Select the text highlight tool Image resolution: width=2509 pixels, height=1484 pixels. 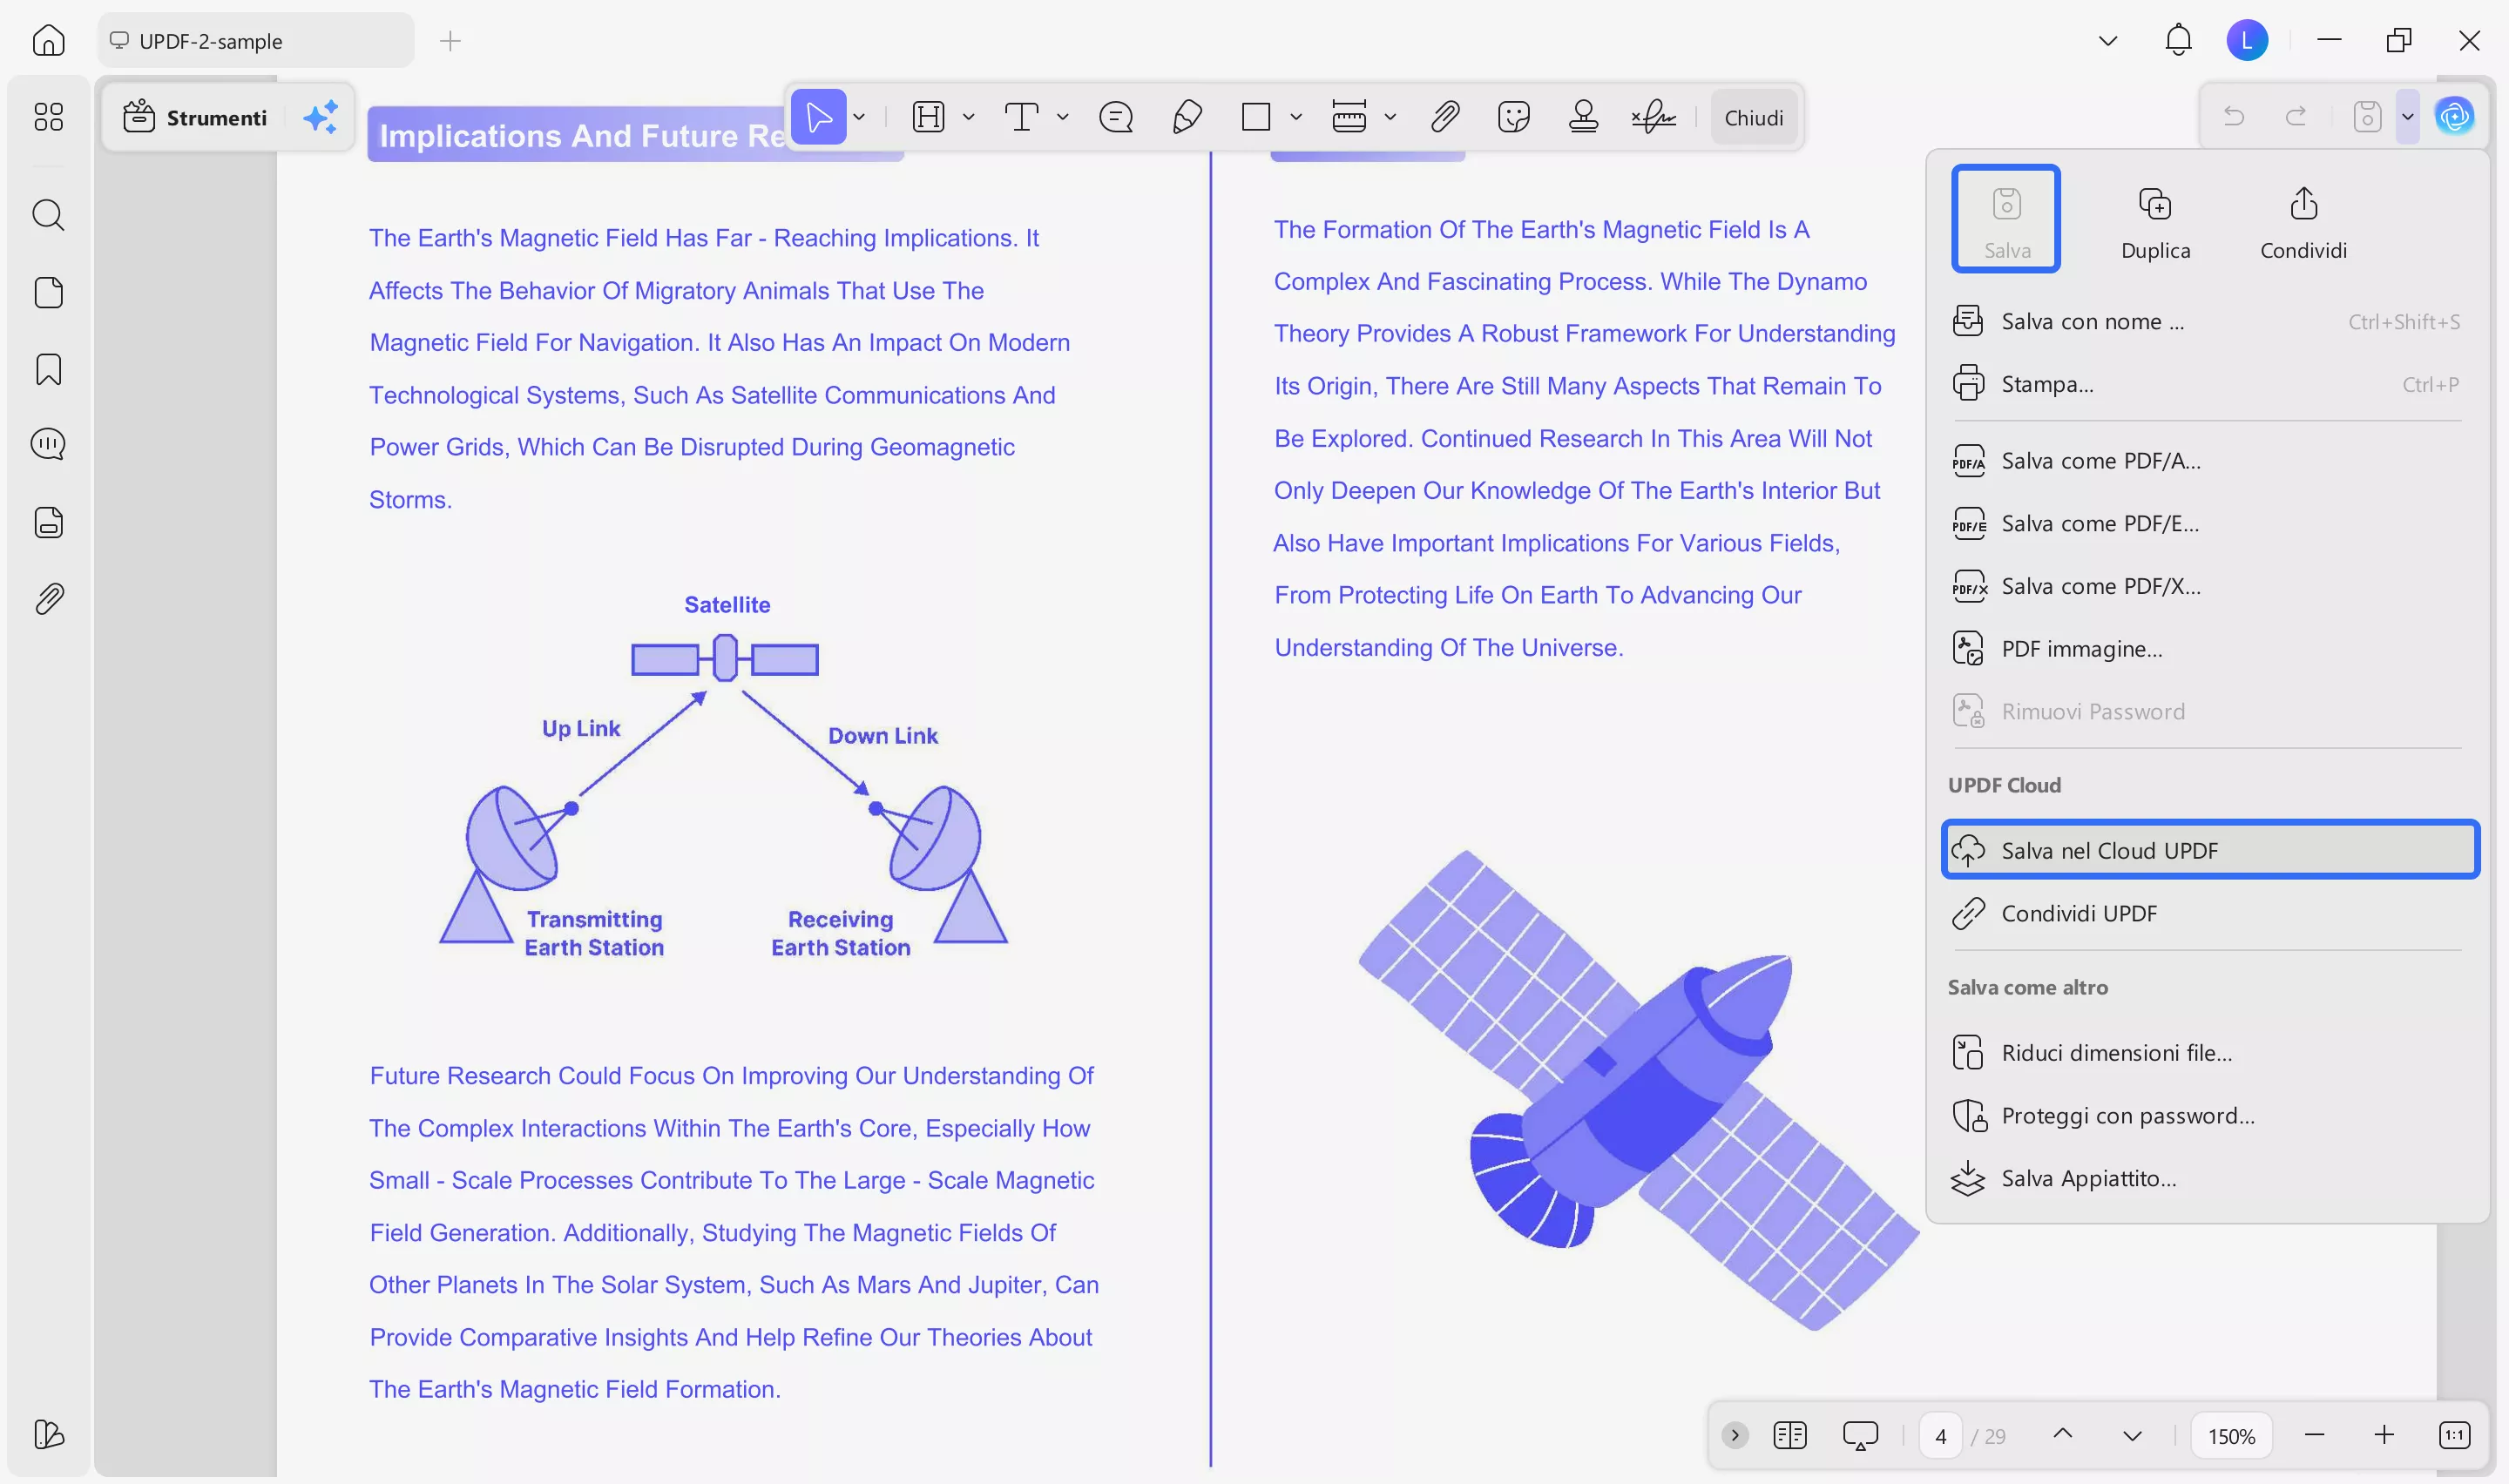click(928, 117)
